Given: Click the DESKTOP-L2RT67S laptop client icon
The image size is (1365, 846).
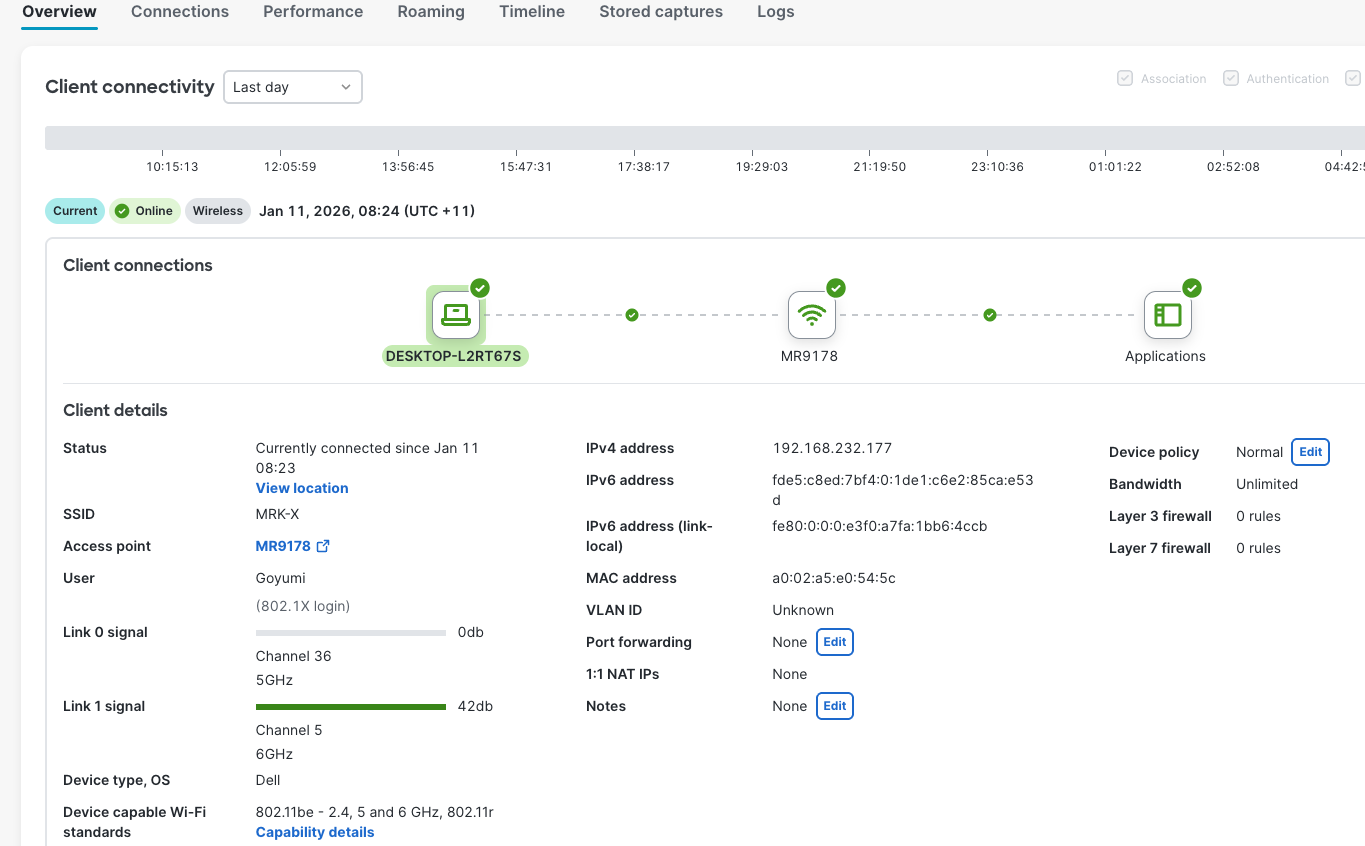Looking at the screenshot, I should pos(456,315).
